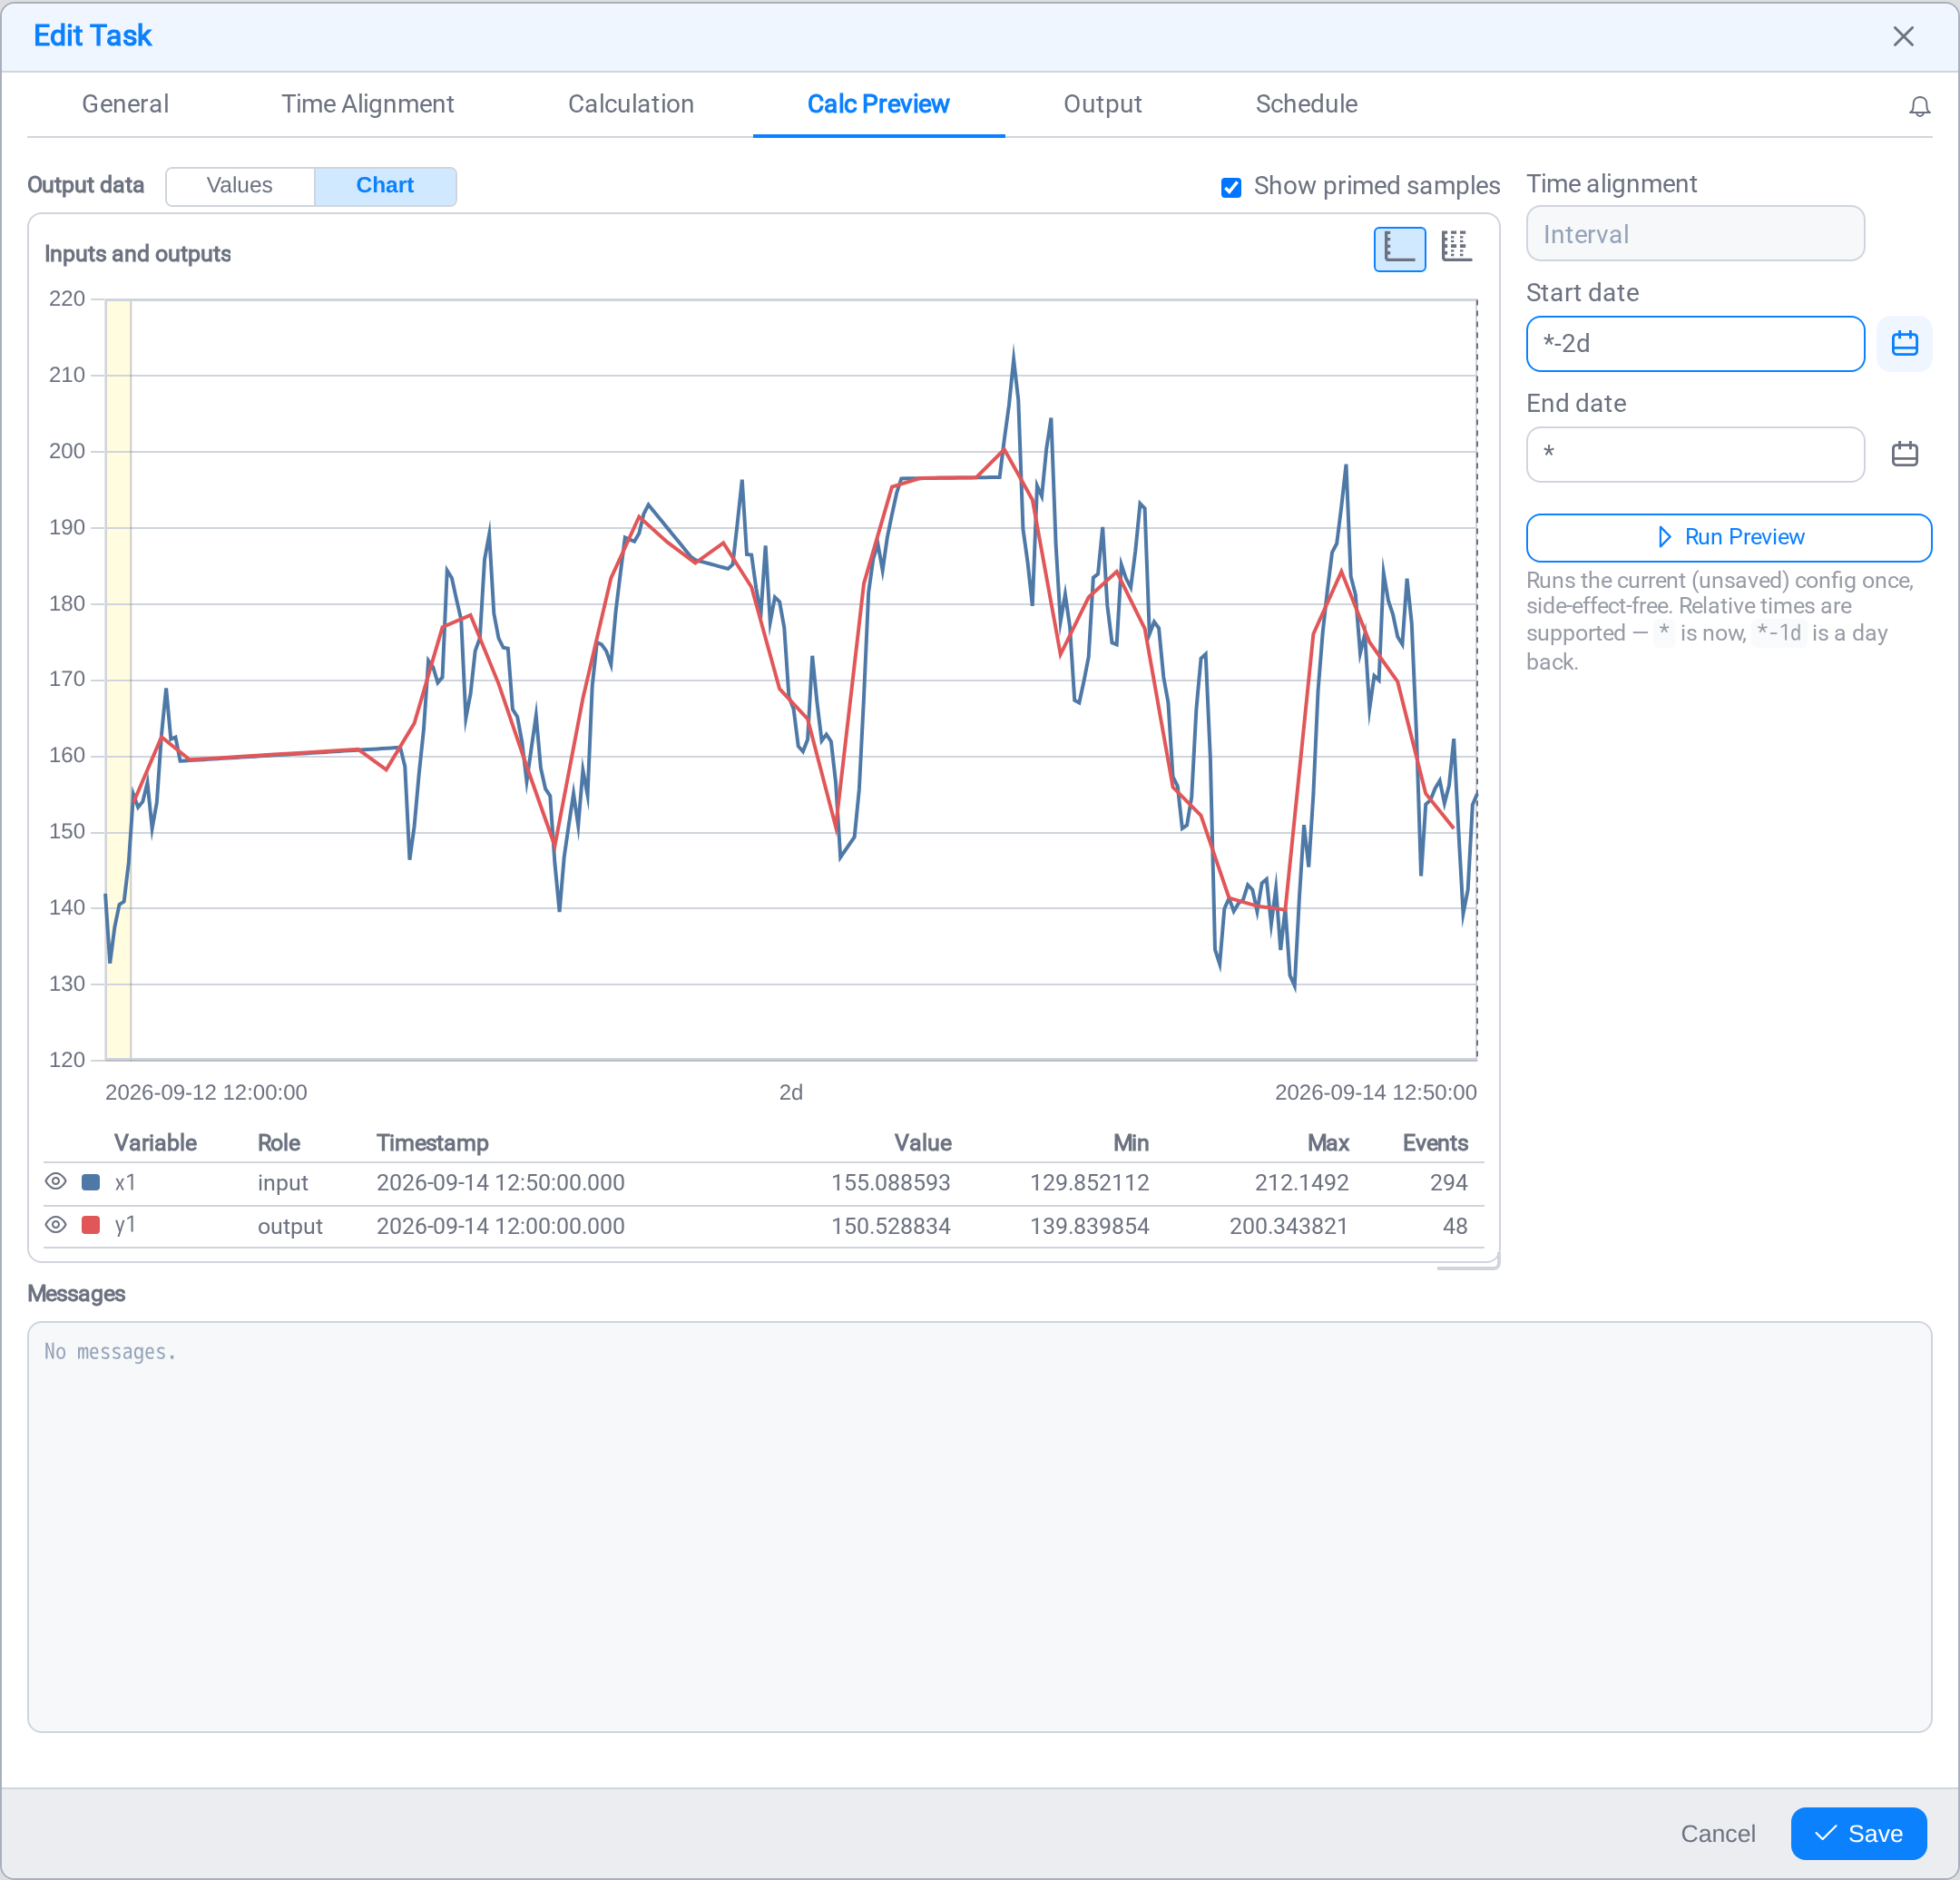Viewport: 1960px width, 1880px height.
Task: Click the yellow primed samples region
Action: pos(118,679)
